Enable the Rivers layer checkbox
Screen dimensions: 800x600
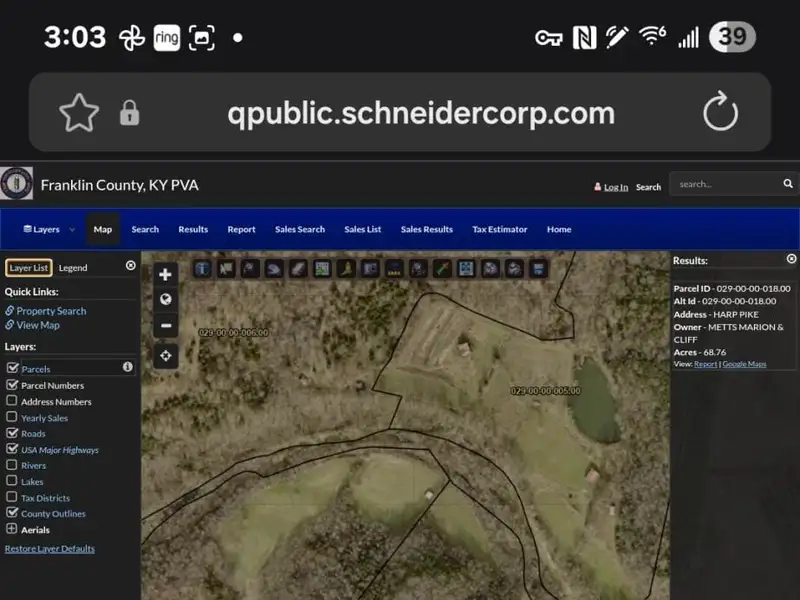[x=12, y=465]
